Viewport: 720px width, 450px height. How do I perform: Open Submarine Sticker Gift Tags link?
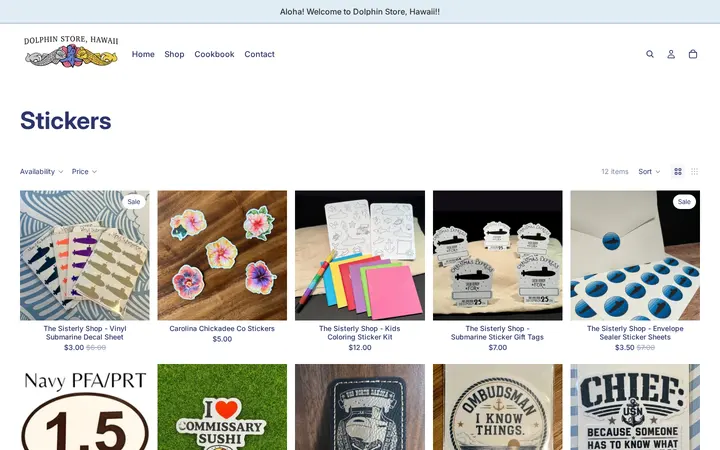click(x=497, y=333)
